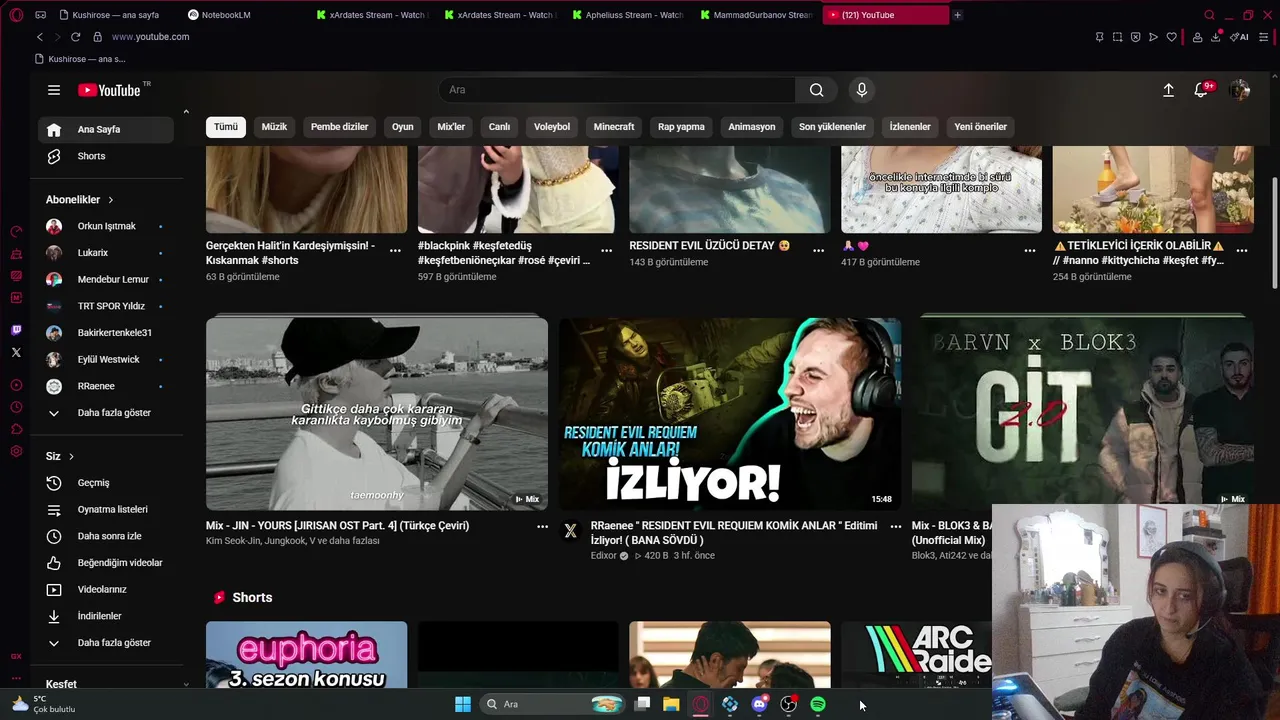
Task: Open Edixor channel link
Action: (x=604, y=556)
